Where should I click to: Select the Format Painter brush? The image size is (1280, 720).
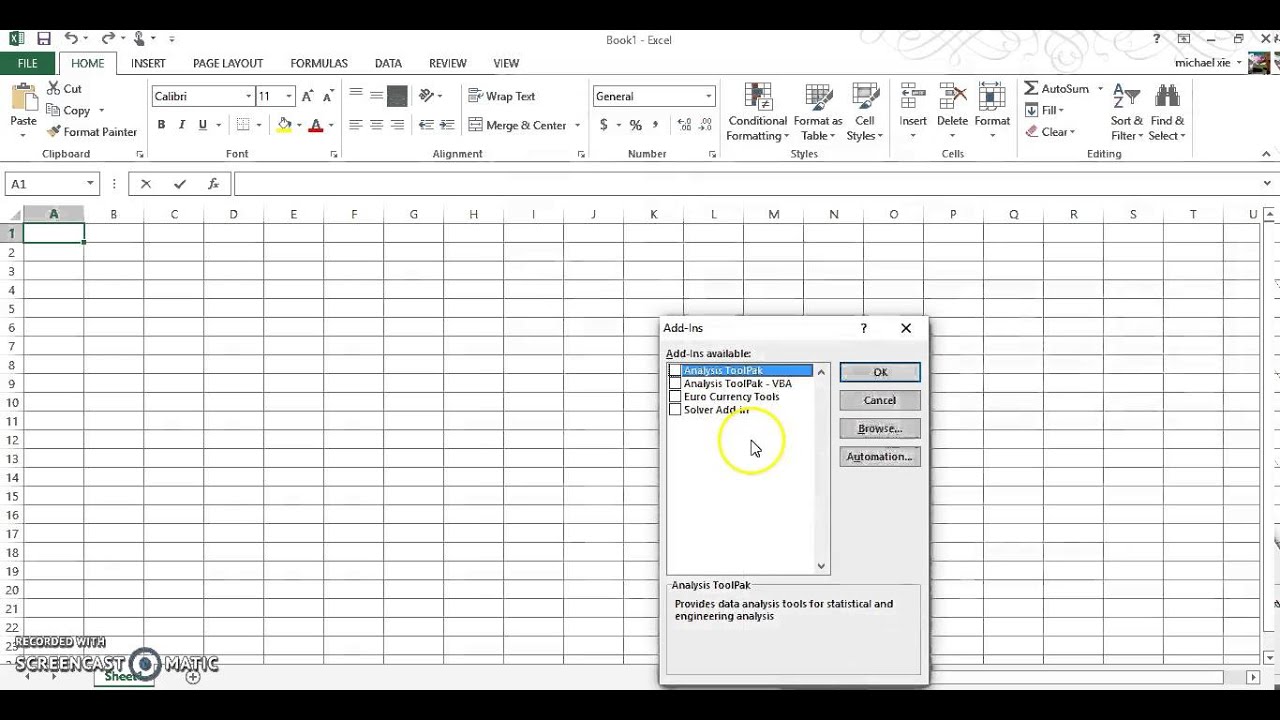click(92, 132)
